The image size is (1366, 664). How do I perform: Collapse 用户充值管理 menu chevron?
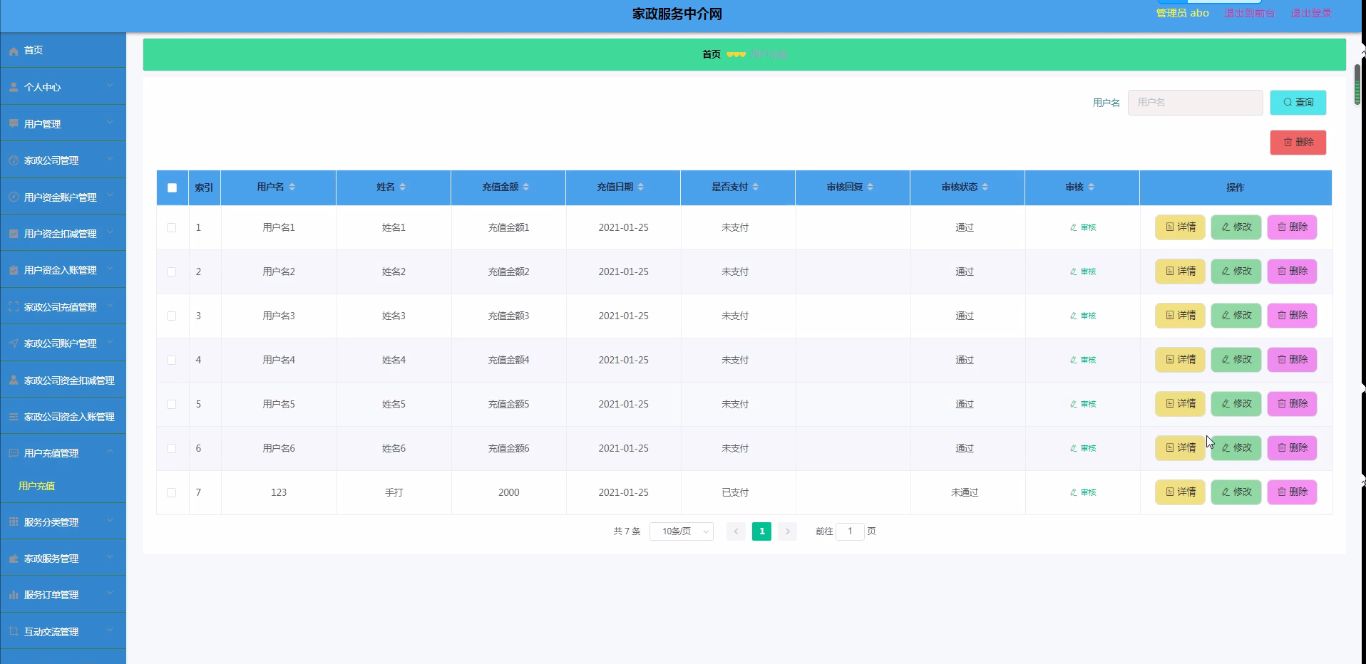(x=110, y=452)
